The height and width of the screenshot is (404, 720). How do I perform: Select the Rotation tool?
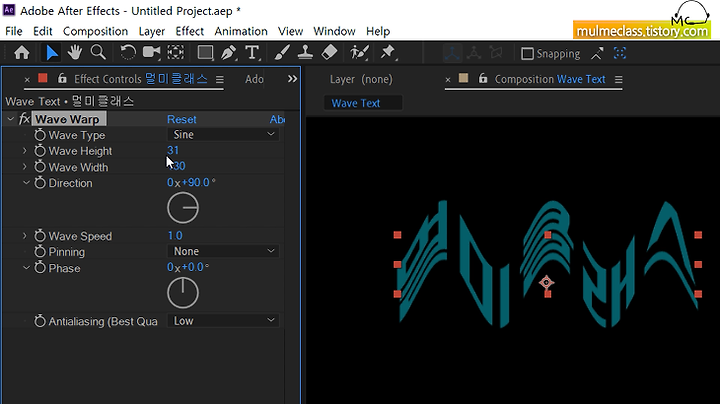[128, 53]
